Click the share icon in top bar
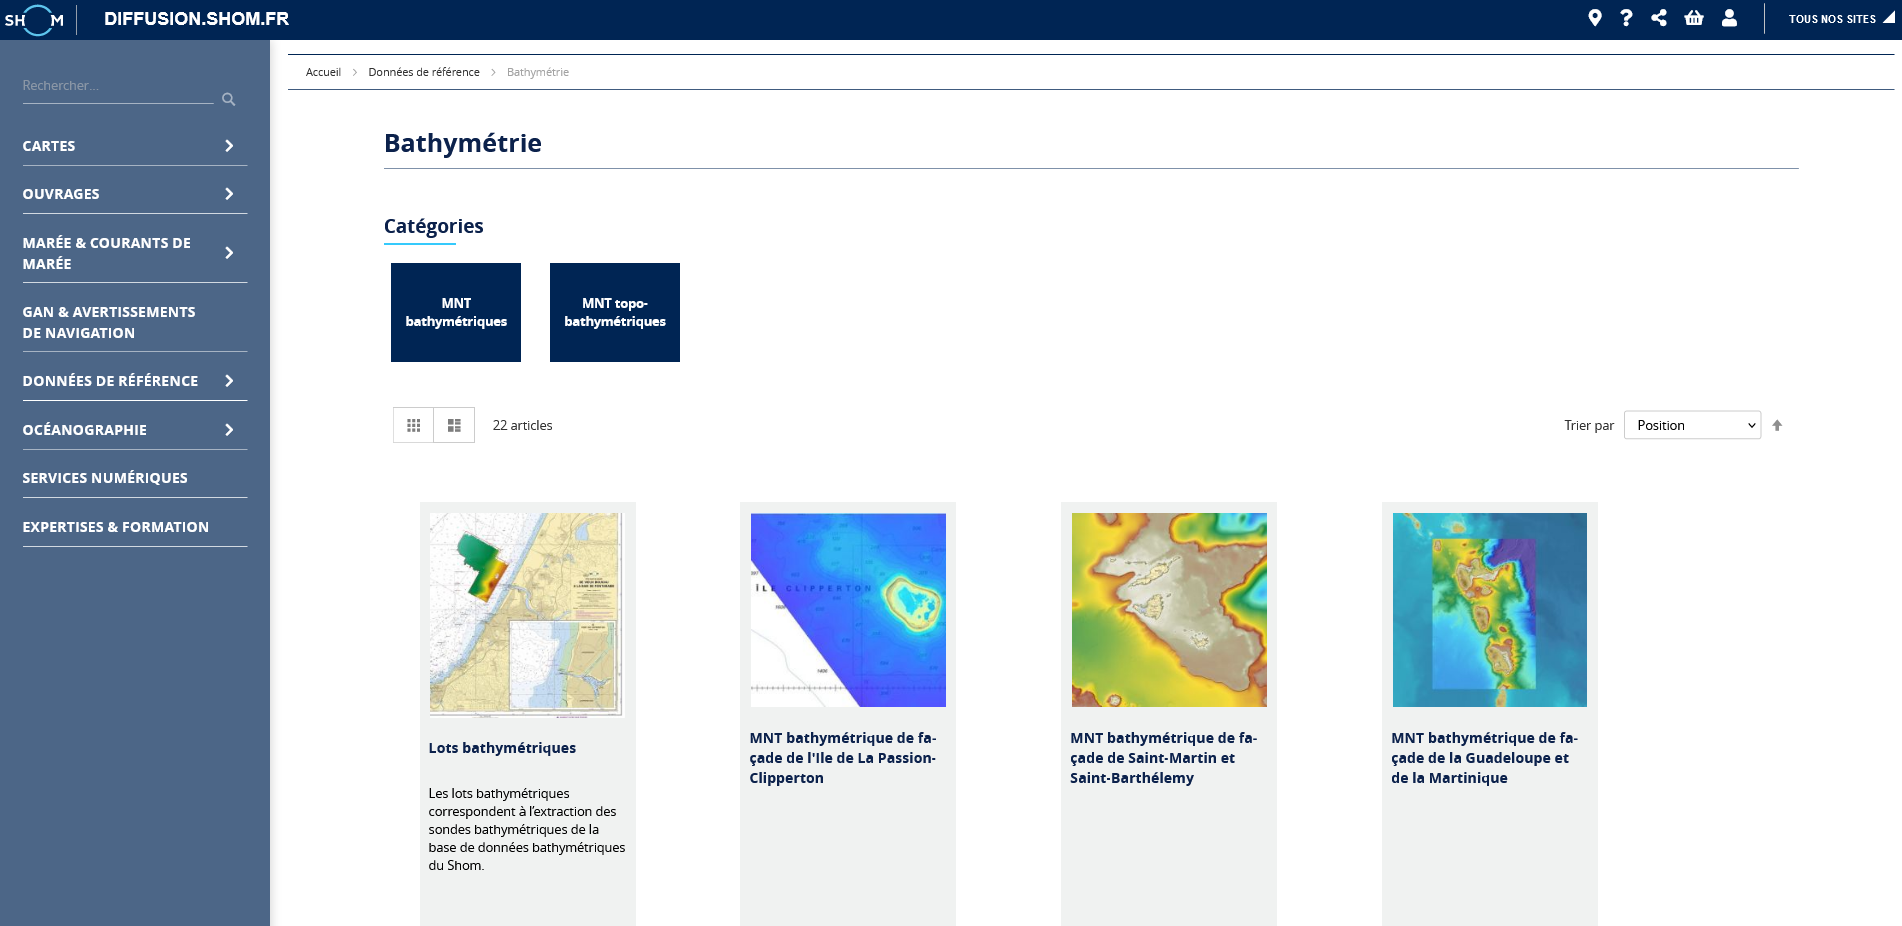The image size is (1902, 926). point(1659,18)
